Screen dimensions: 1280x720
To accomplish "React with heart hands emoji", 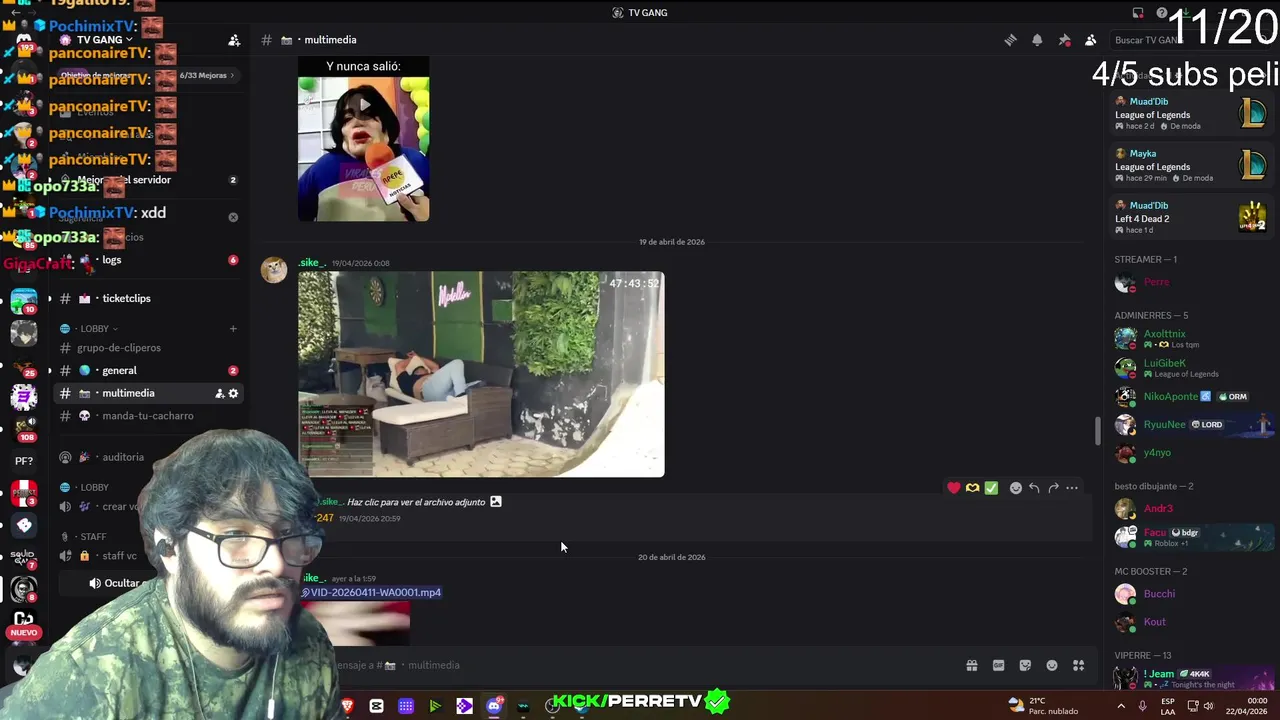I will tap(972, 488).
